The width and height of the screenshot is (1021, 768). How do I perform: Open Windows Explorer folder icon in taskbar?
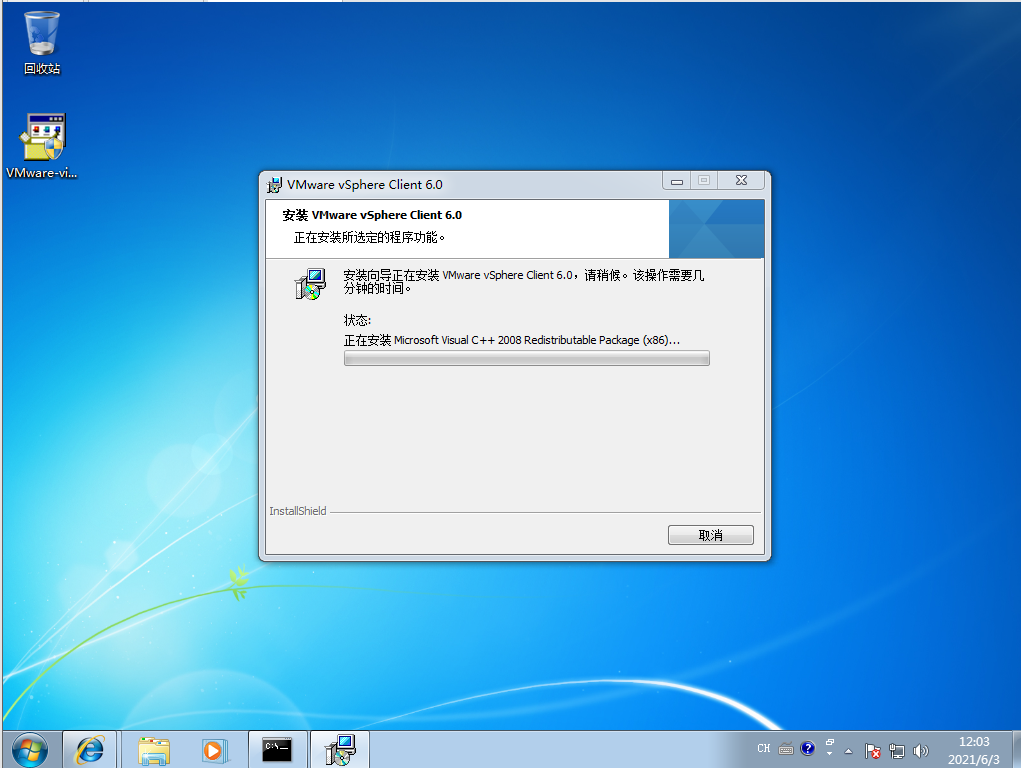pyautogui.click(x=154, y=750)
